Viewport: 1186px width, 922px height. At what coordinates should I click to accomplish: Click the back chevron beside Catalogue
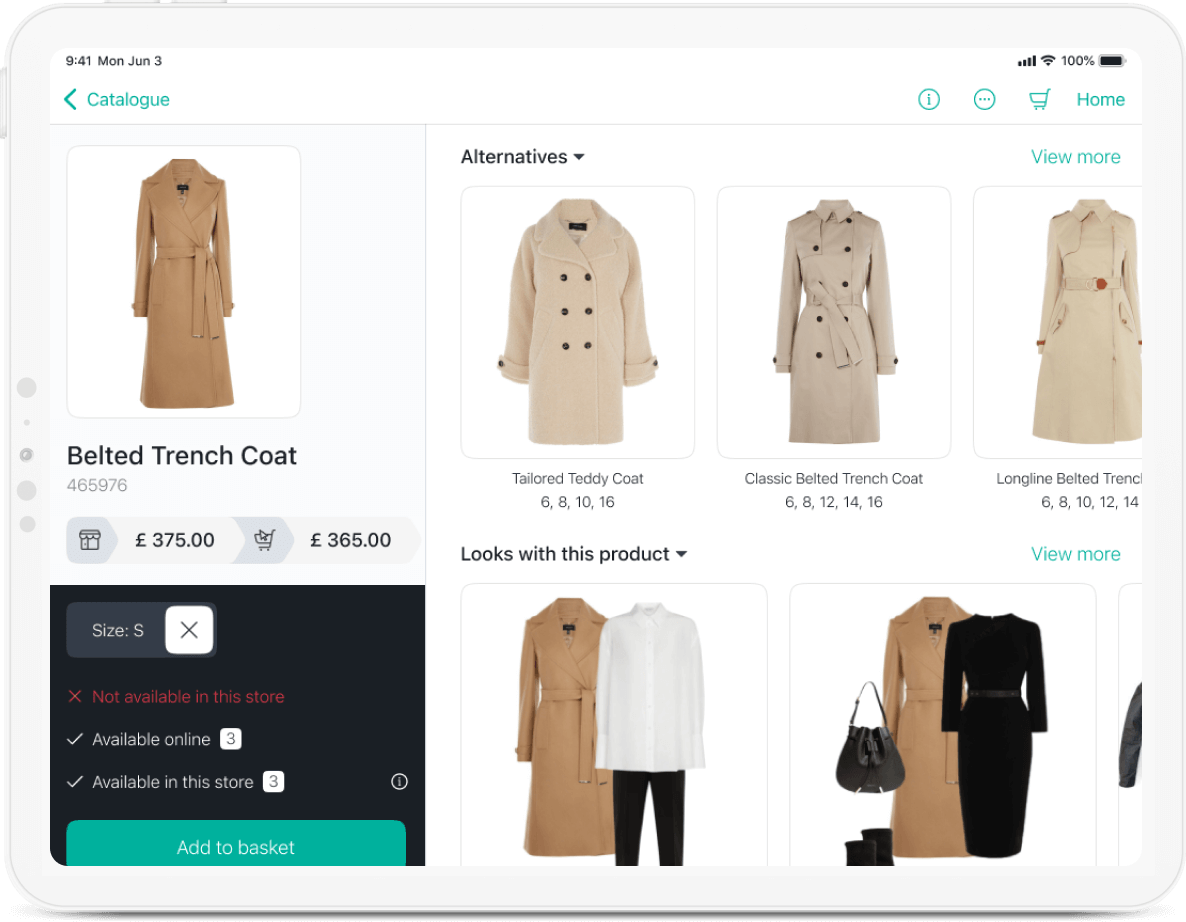click(70, 99)
